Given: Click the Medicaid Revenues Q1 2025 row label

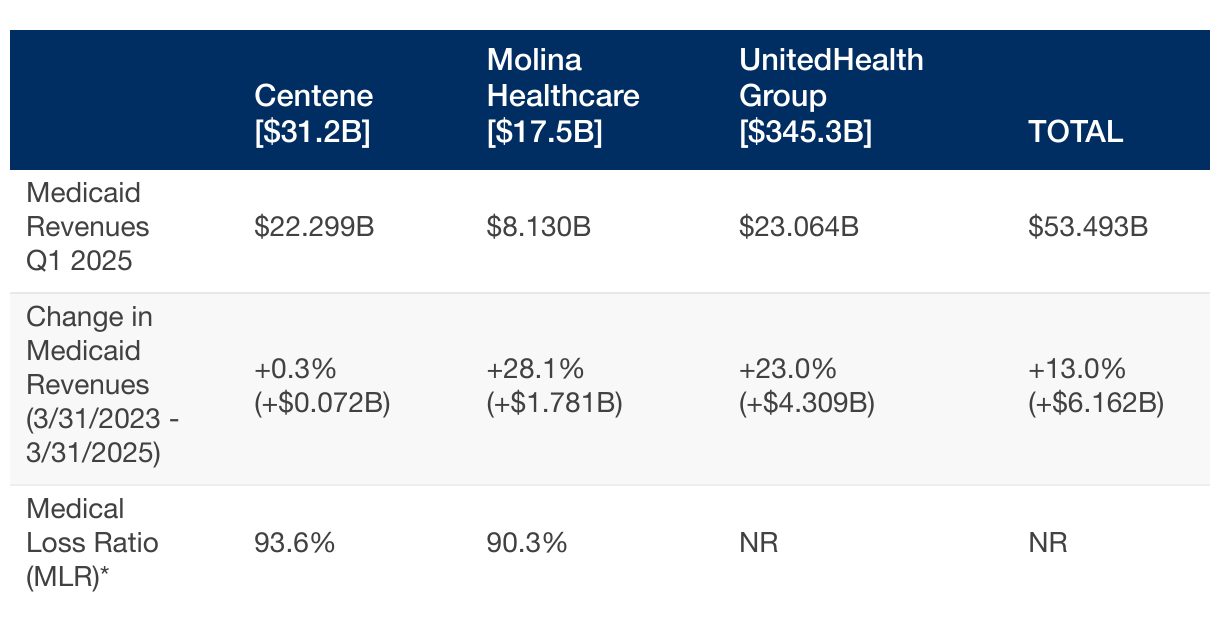Looking at the screenshot, I should 87,227.
